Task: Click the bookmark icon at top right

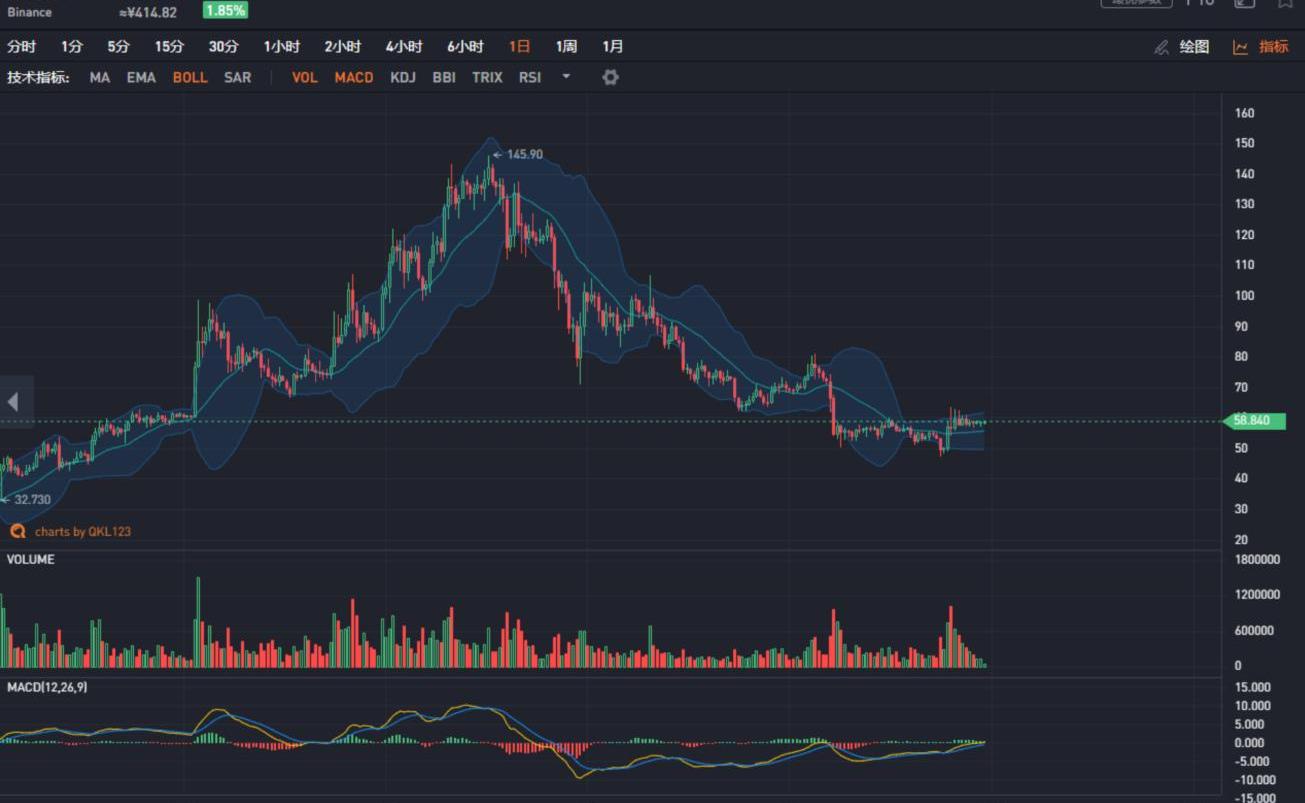Action: tap(1285, 3)
